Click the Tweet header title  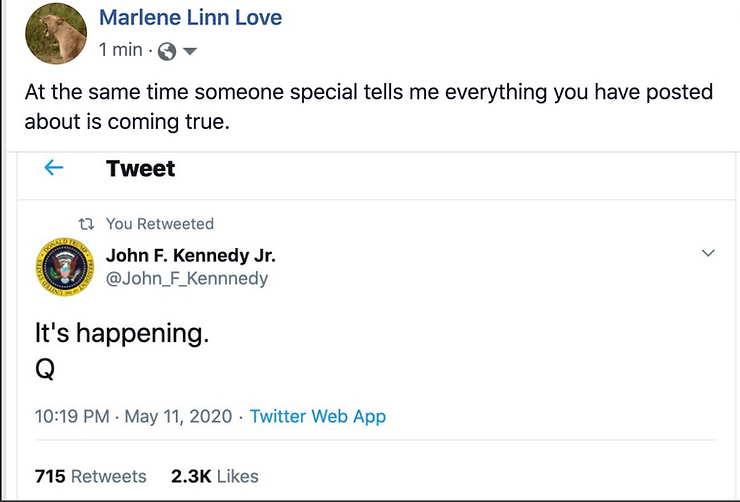pos(140,169)
